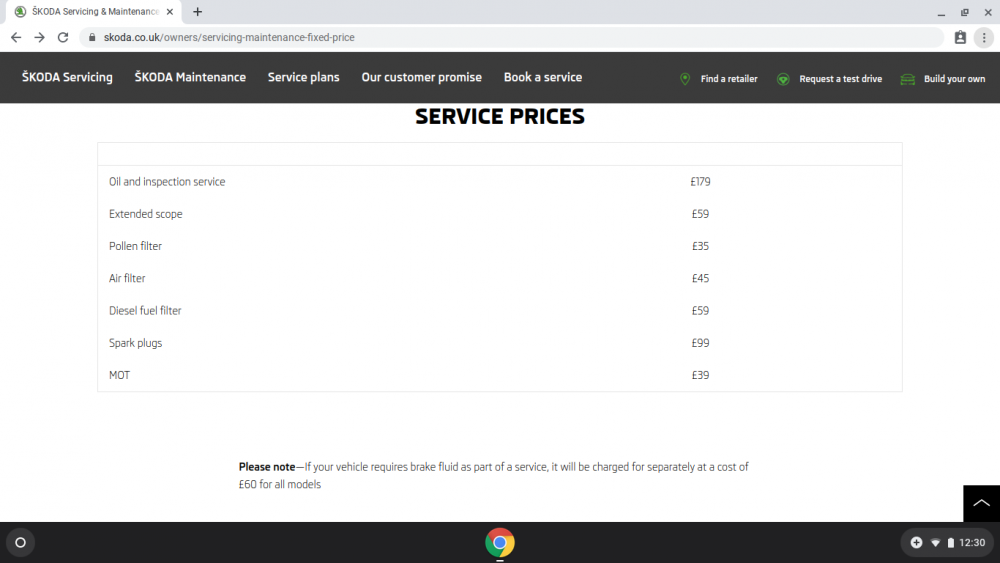
Task: Open Chrome from the shelf
Action: coord(499,543)
